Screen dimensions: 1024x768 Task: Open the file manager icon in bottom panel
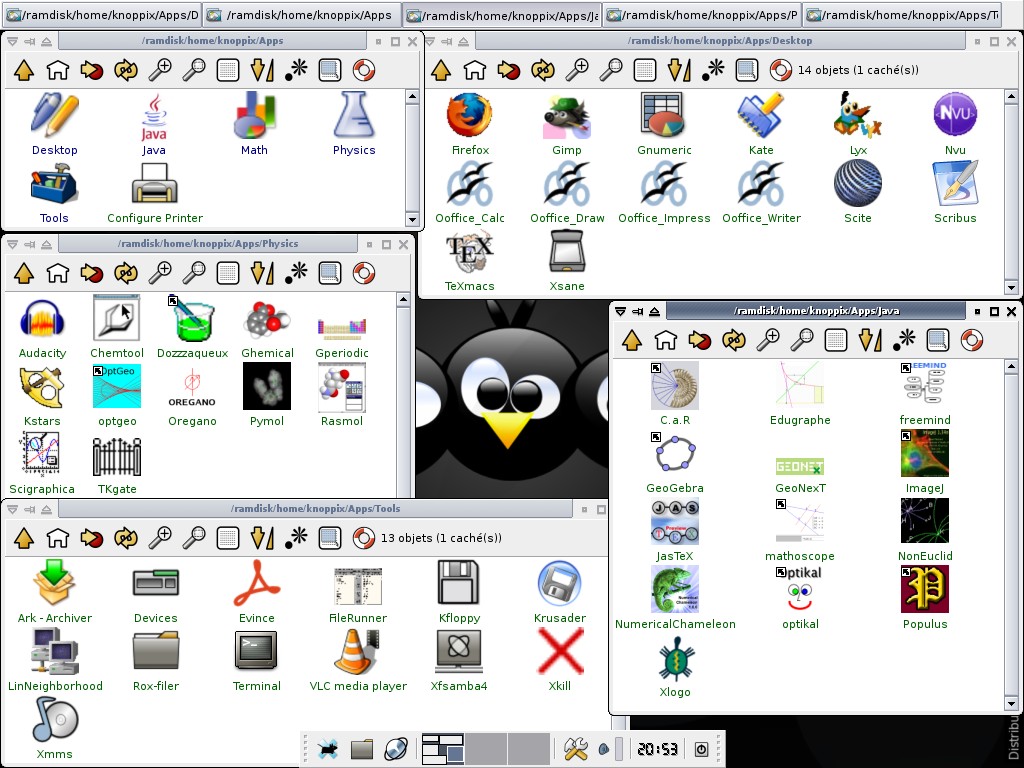362,748
